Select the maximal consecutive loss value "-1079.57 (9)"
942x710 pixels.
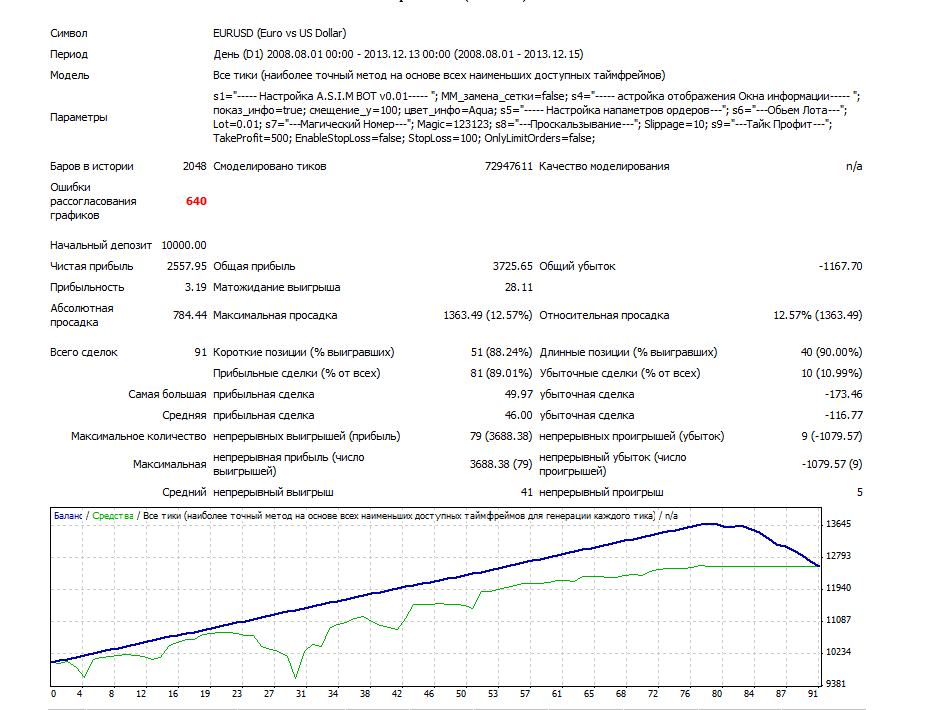[831, 464]
